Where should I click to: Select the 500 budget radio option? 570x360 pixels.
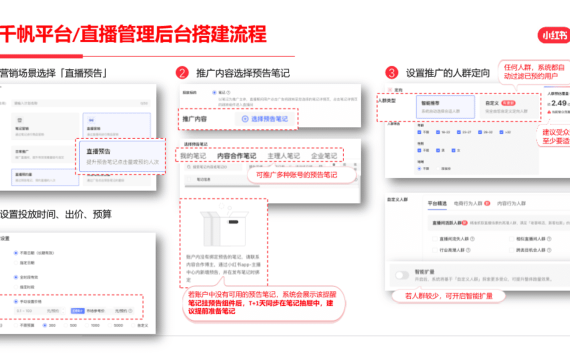[x=66, y=325]
